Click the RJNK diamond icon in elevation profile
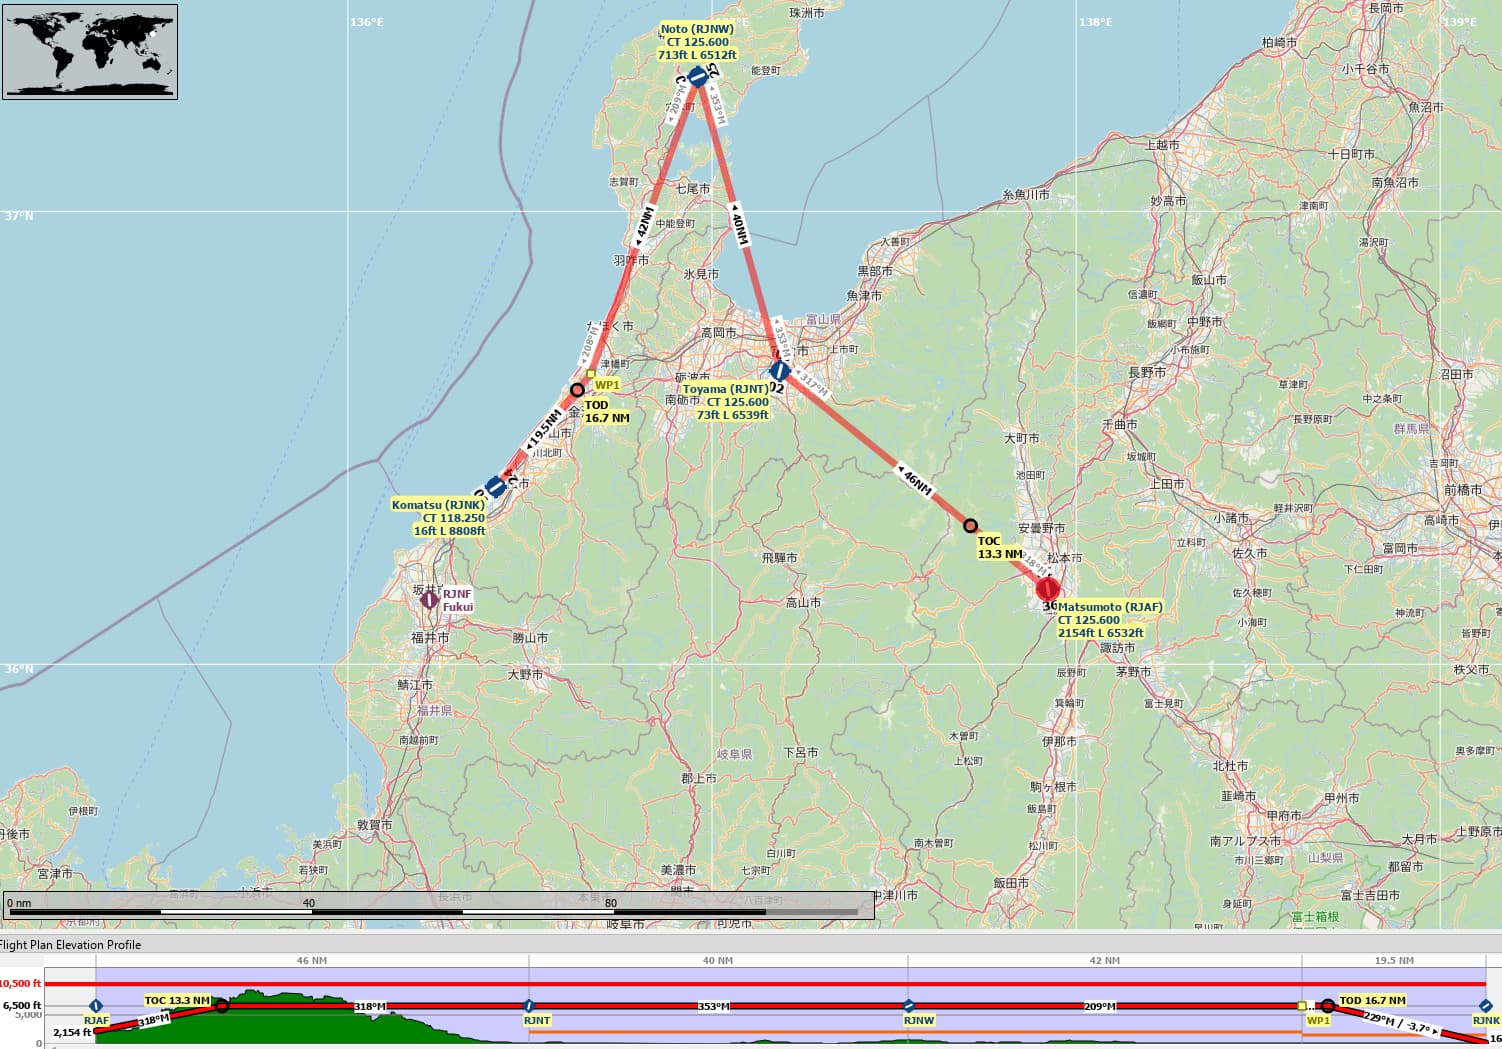The width and height of the screenshot is (1502, 1049). click(x=1485, y=1006)
